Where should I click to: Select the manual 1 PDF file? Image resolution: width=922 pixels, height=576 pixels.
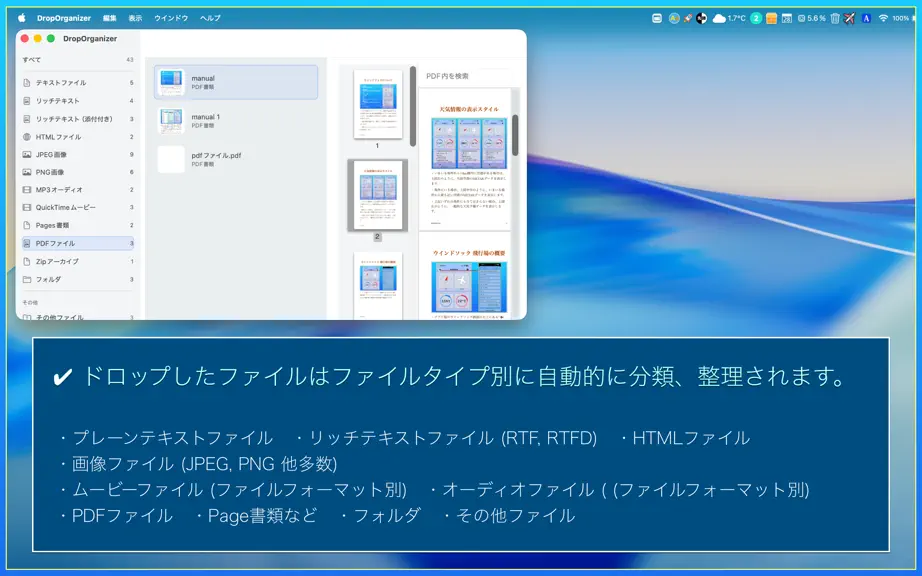pos(236,121)
